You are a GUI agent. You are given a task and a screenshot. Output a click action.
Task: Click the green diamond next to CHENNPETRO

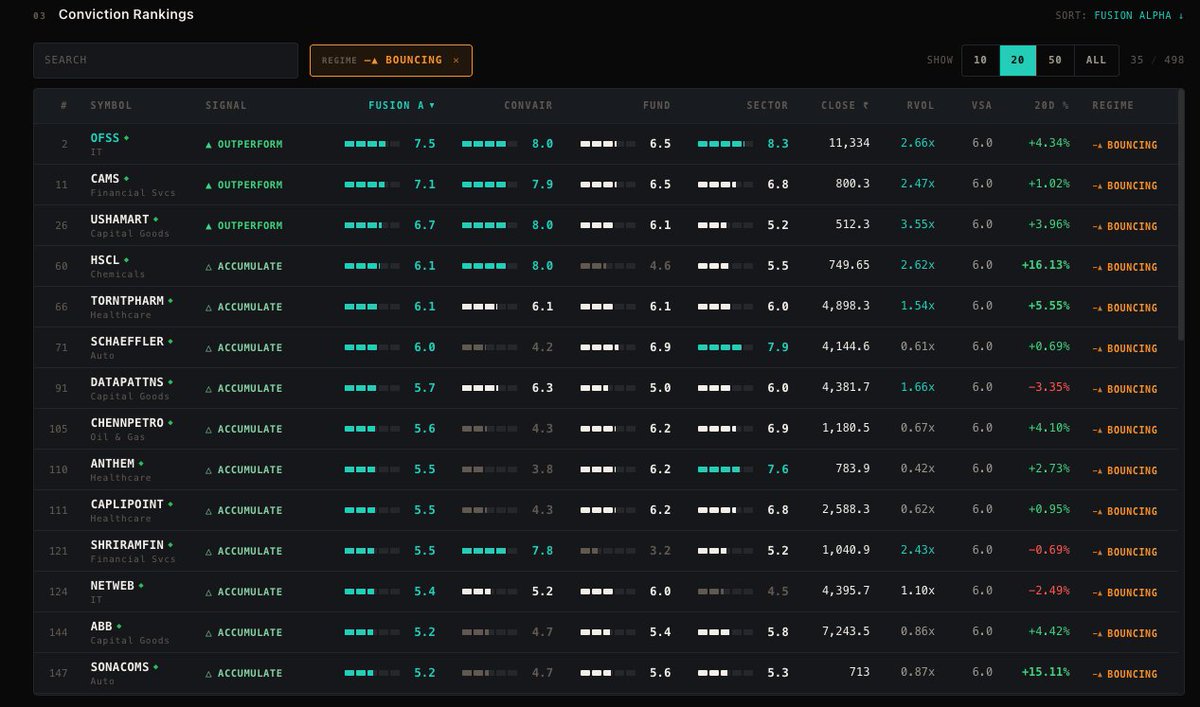[x=171, y=423]
